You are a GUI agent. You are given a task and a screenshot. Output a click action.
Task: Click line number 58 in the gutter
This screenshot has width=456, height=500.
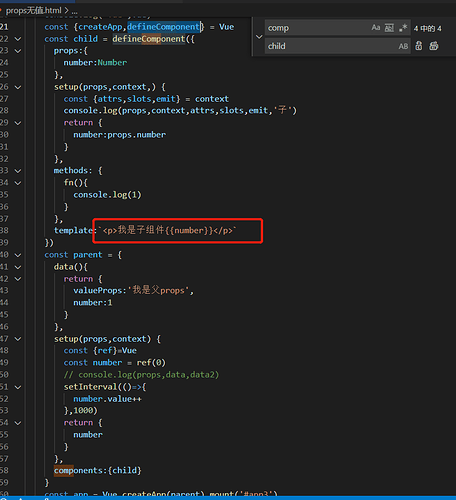[4, 471]
